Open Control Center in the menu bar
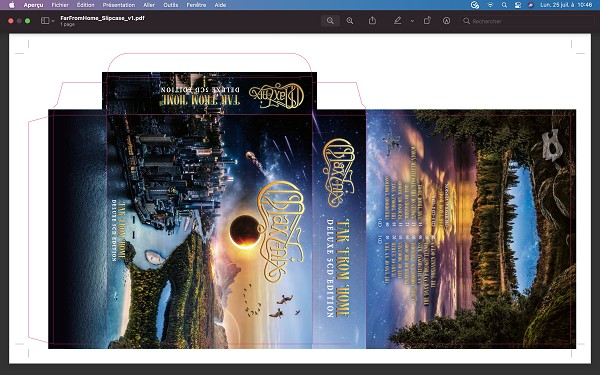600x375 pixels. click(518, 5)
